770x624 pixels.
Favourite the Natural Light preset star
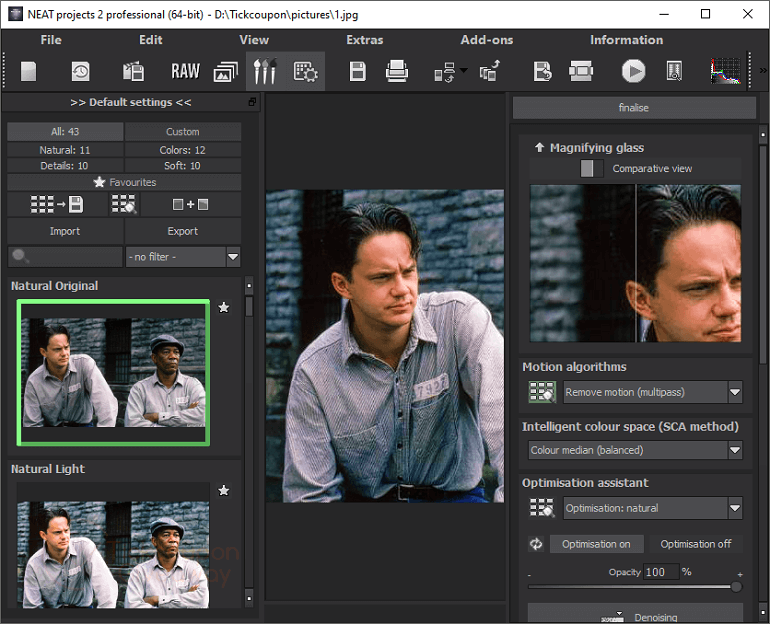pyautogui.click(x=223, y=490)
